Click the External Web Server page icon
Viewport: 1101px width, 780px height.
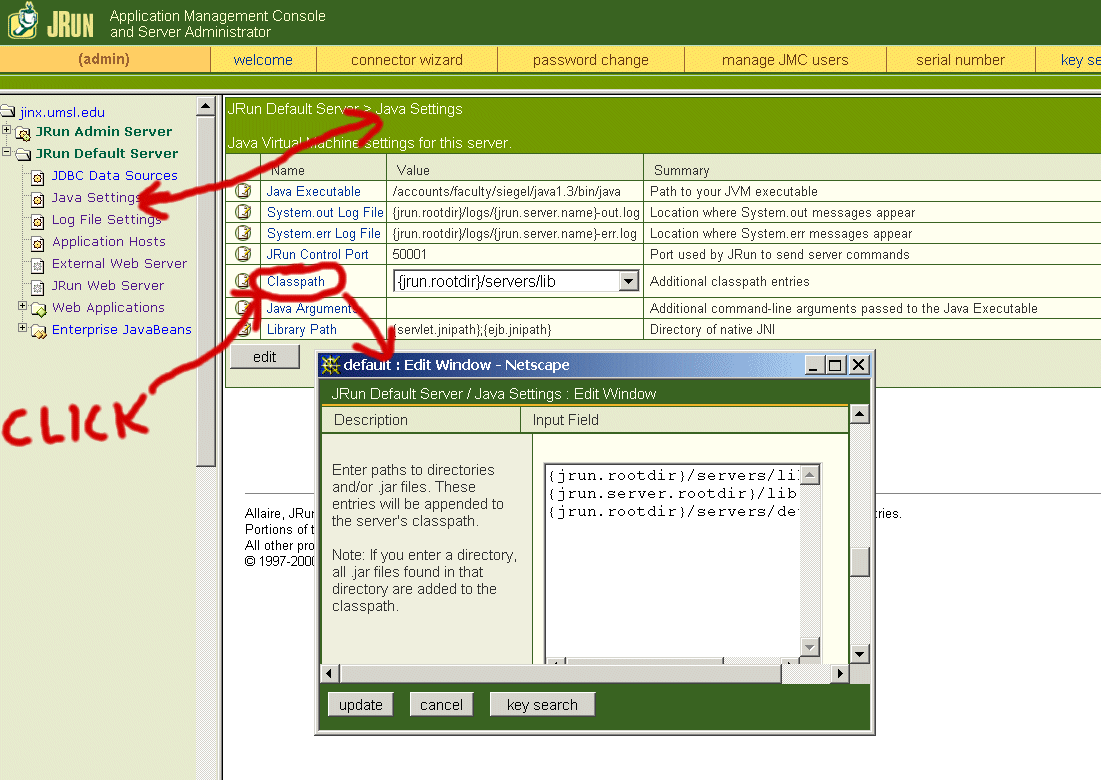(38, 265)
